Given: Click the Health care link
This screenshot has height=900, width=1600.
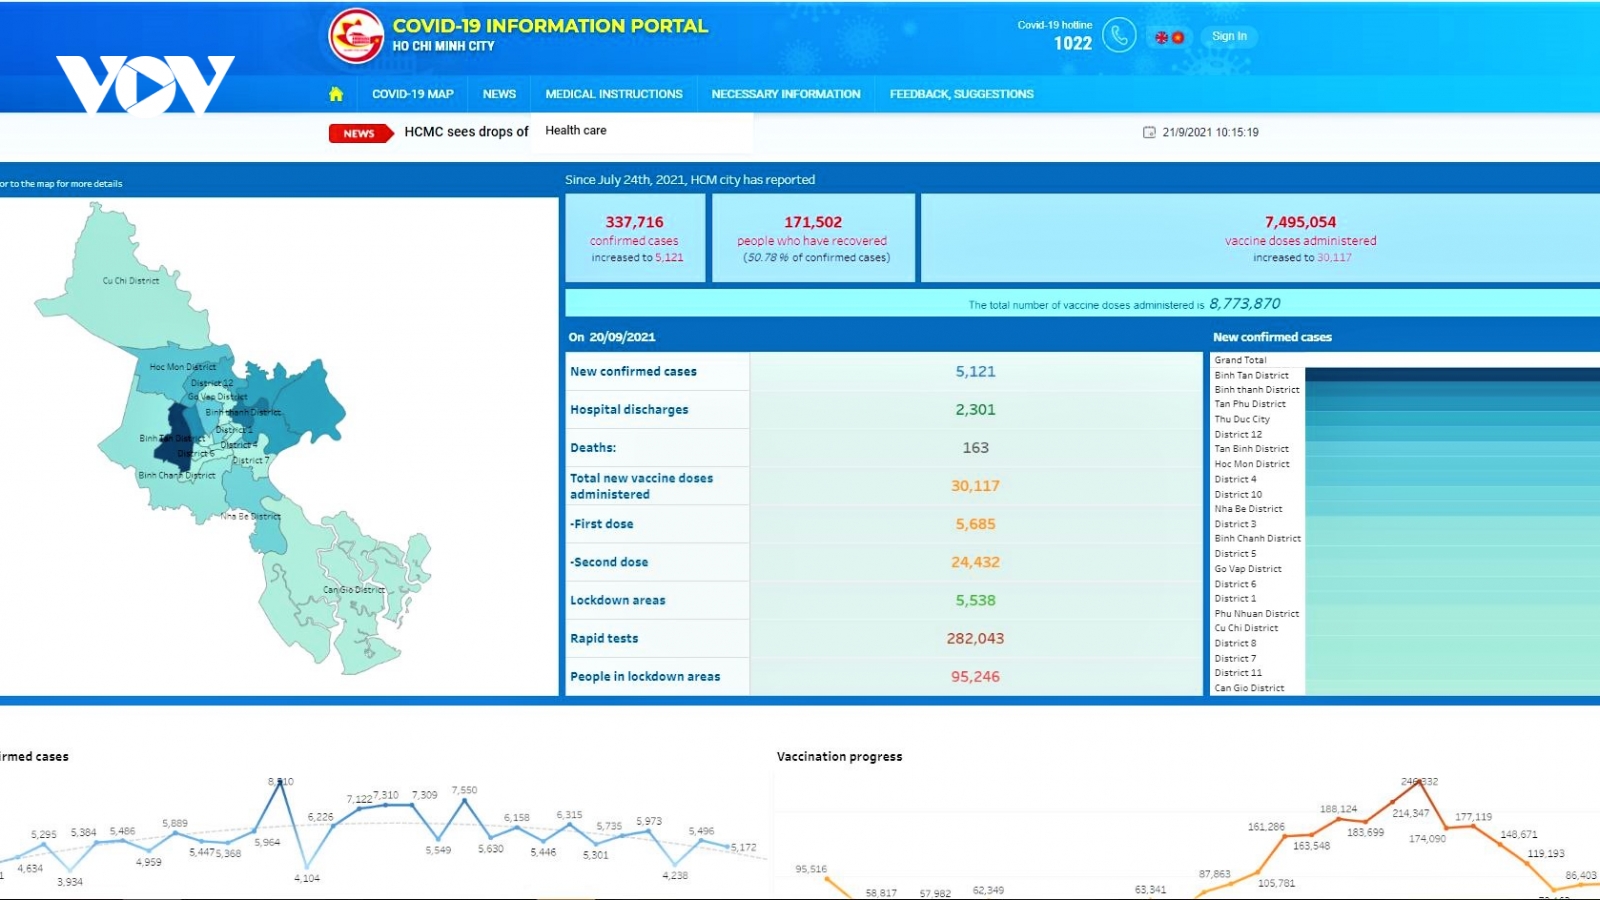Looking at the screenshot, I should pyautogui.click(x=576, y=130).
